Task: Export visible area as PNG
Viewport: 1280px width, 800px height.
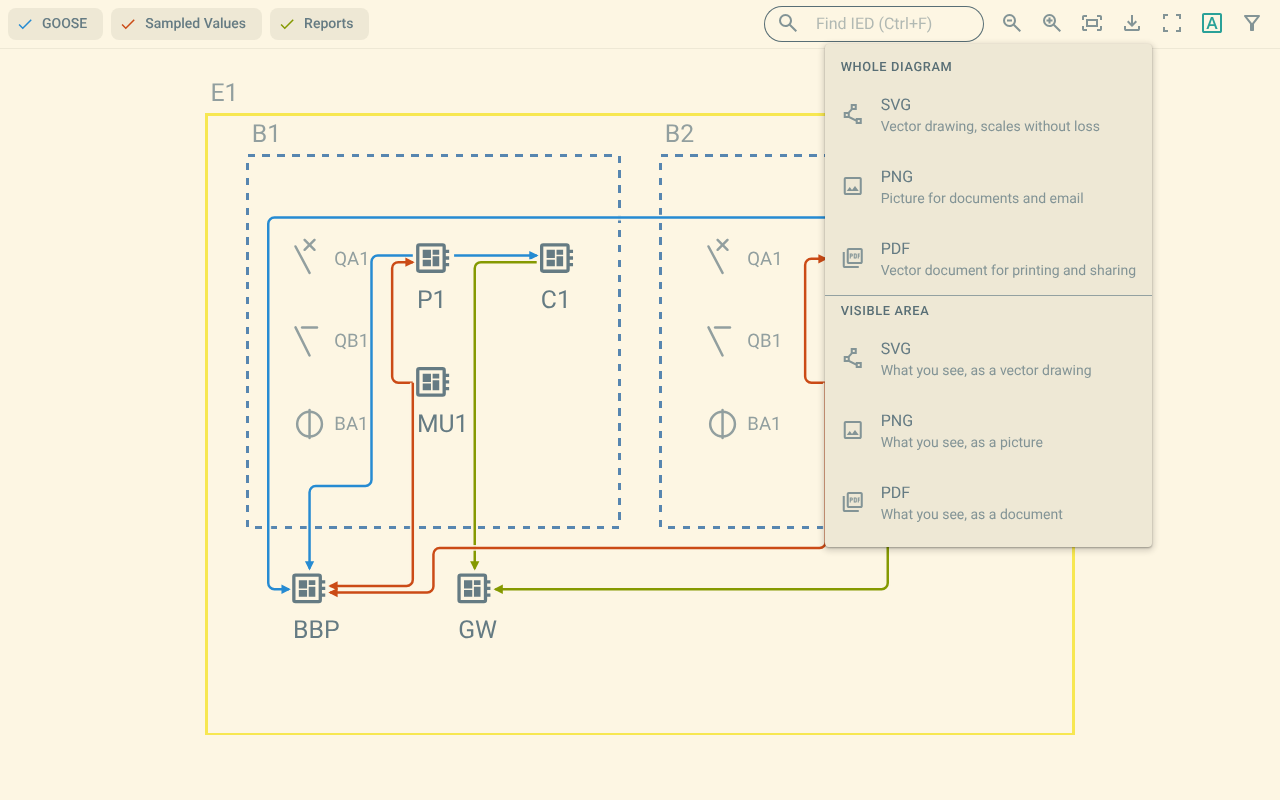Action: point(988,431)
